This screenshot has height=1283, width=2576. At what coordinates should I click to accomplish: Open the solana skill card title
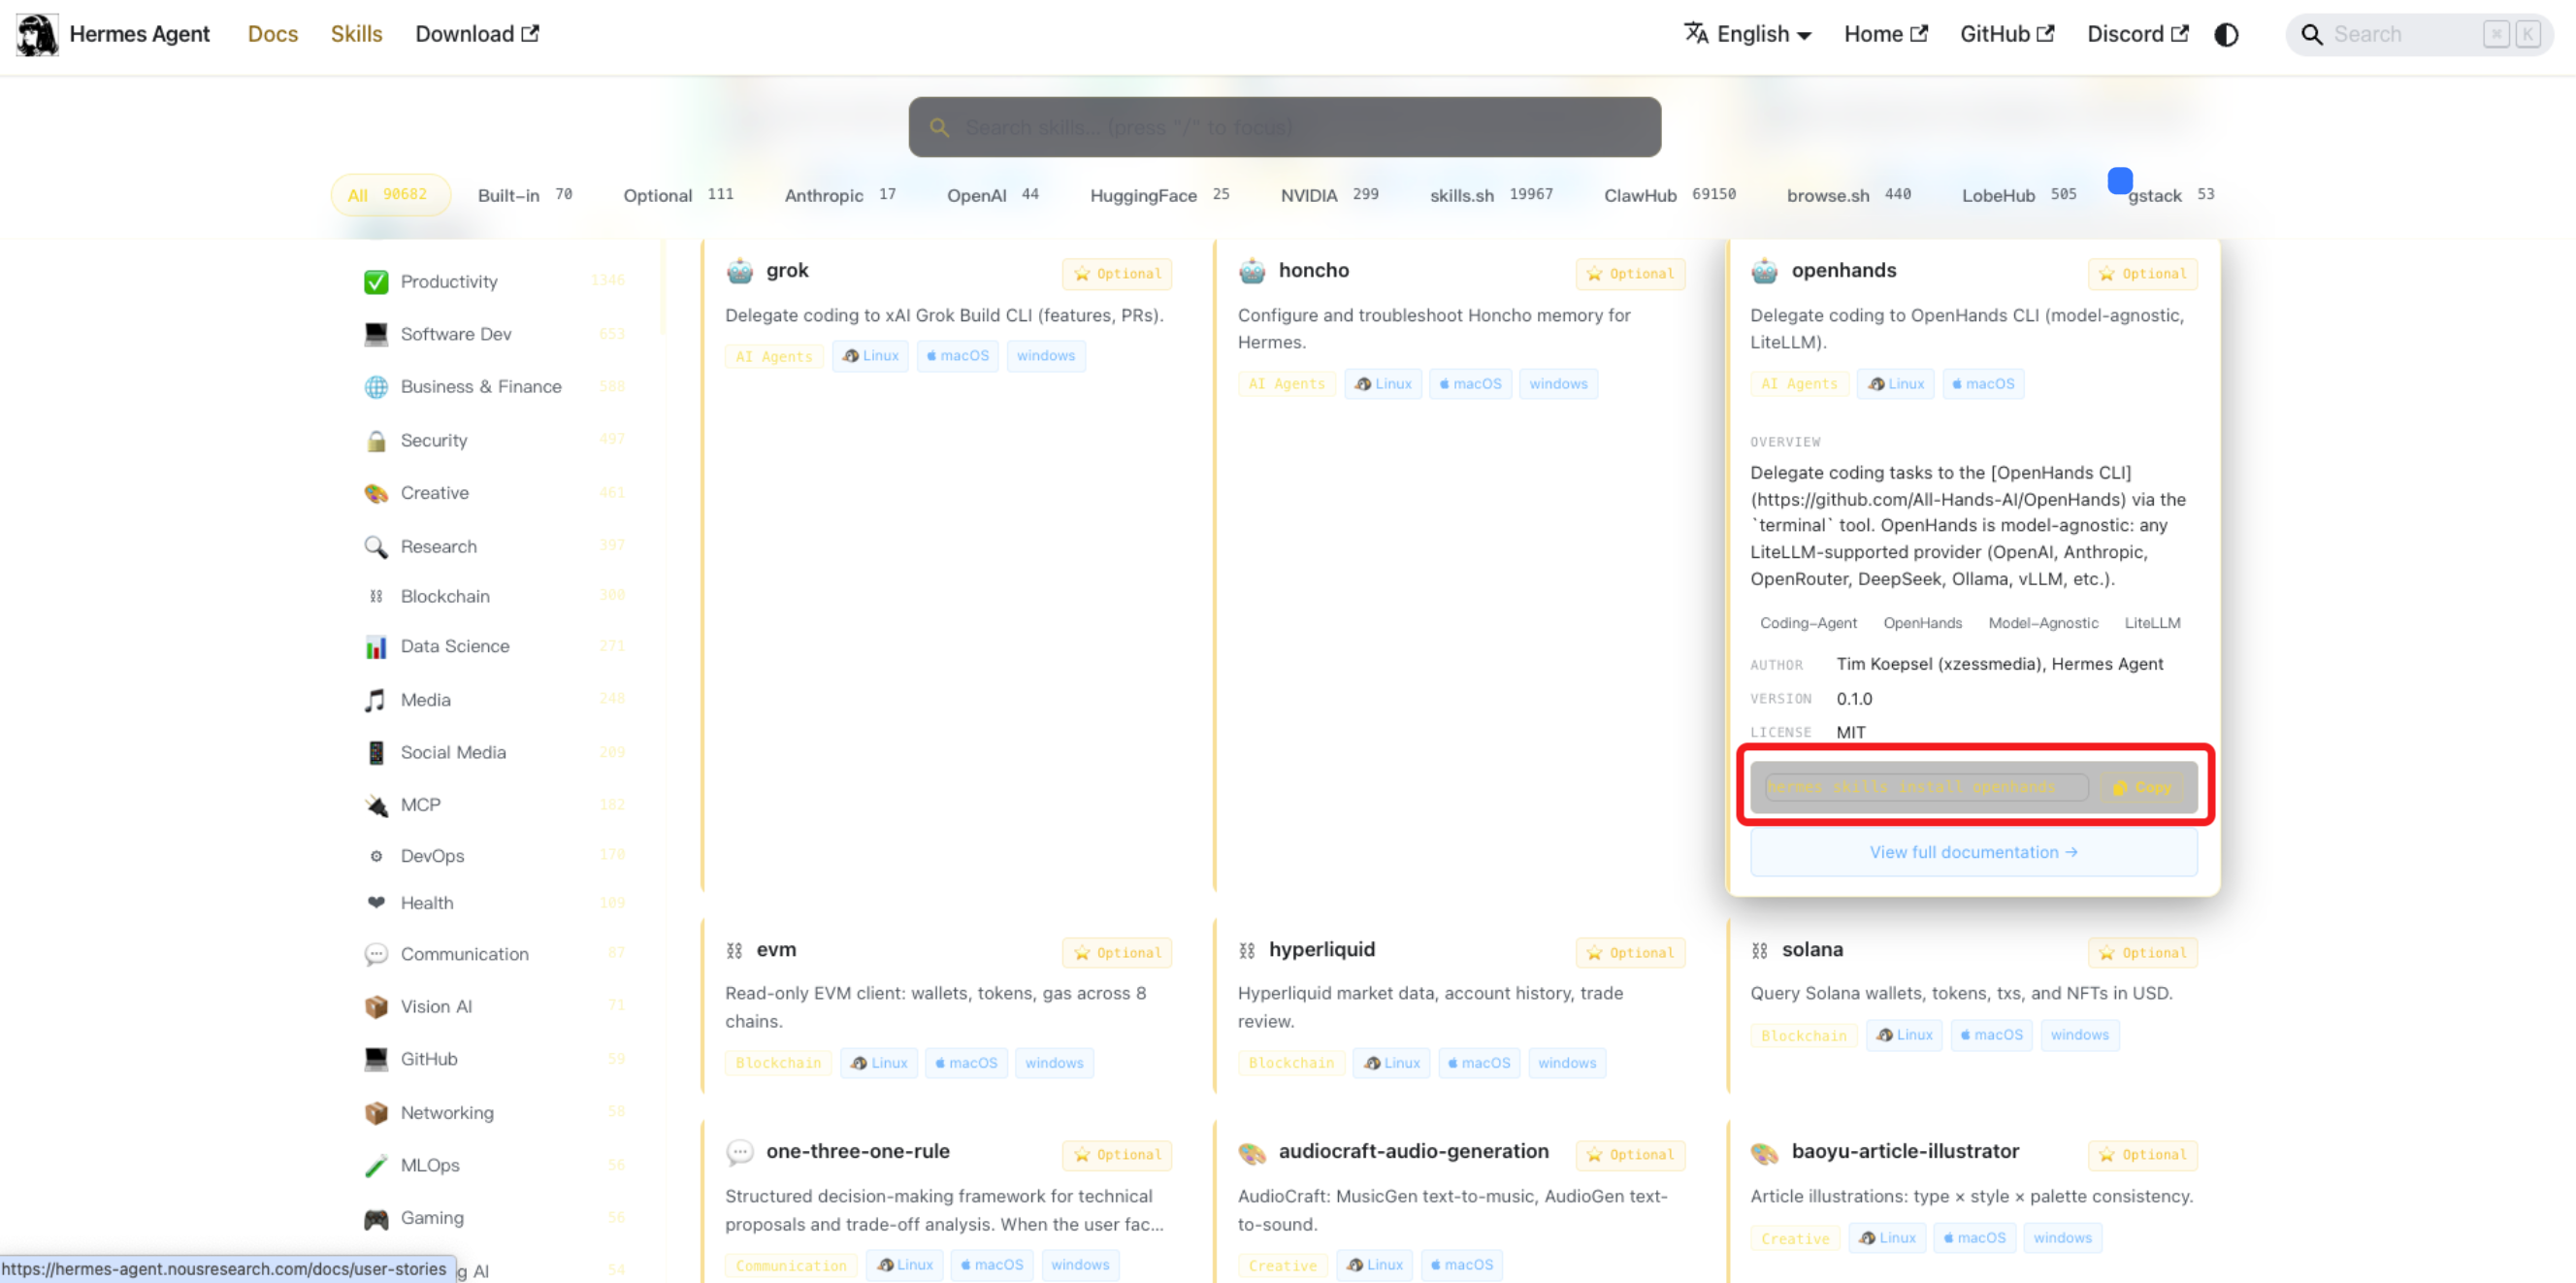pos(1812,950)
